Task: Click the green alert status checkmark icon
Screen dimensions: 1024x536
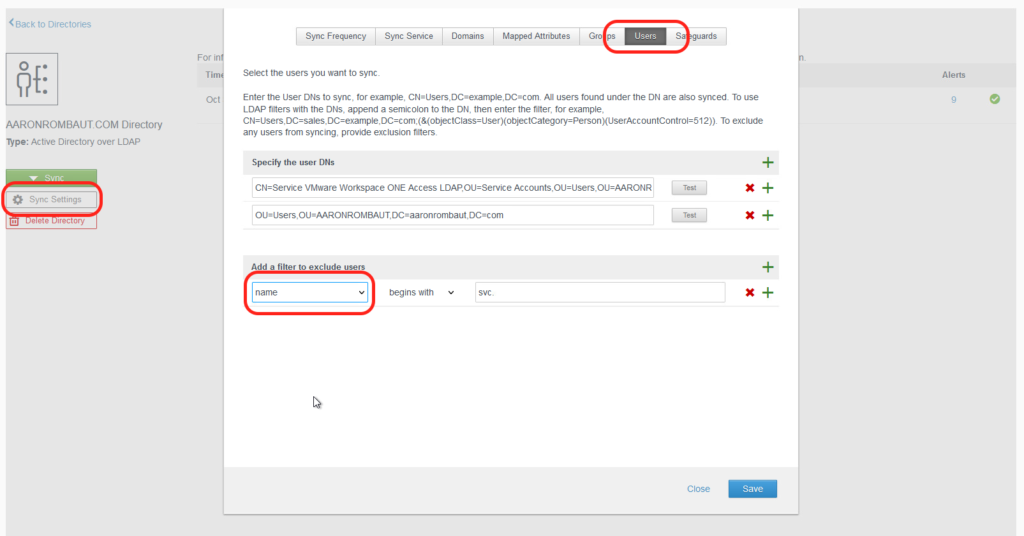Action: pyautogui.click(x=994, y=99)
